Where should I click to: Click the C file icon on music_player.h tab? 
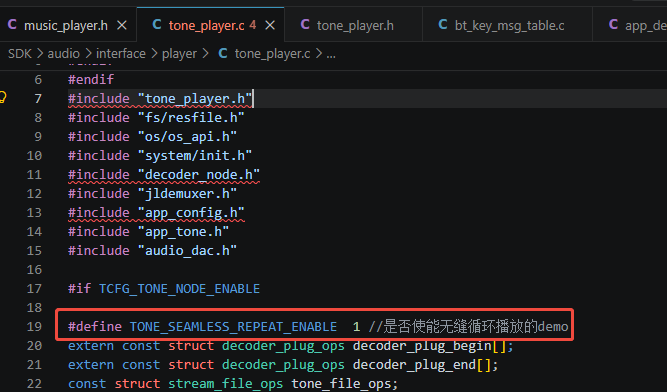pos(12,25)
